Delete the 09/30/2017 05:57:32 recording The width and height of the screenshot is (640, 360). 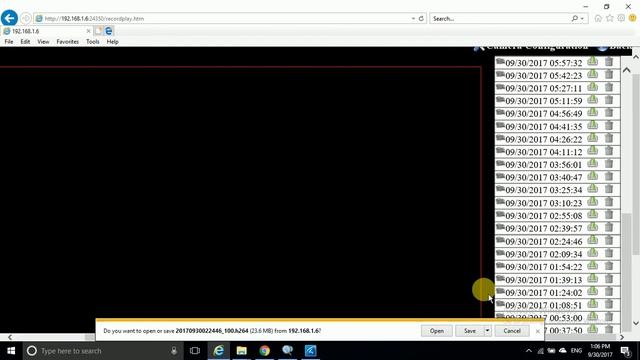tap(609, 62)
